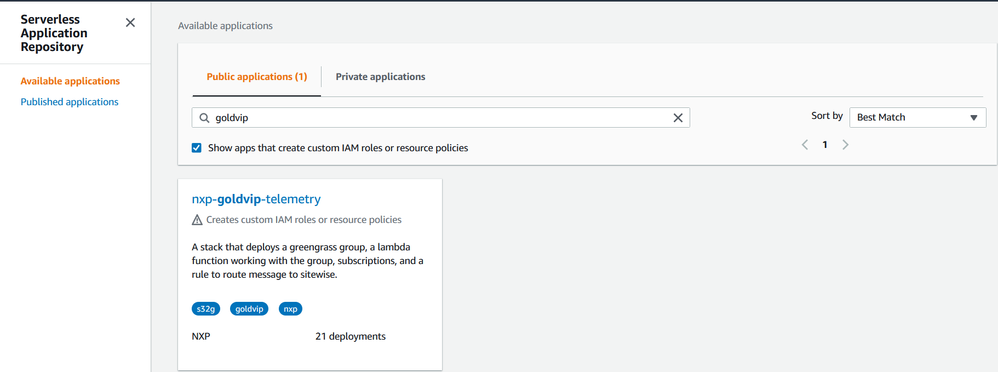Viewport: 998px width, 372px height.
Task: Focus the goldvip search input field
Action: (440, 118)
